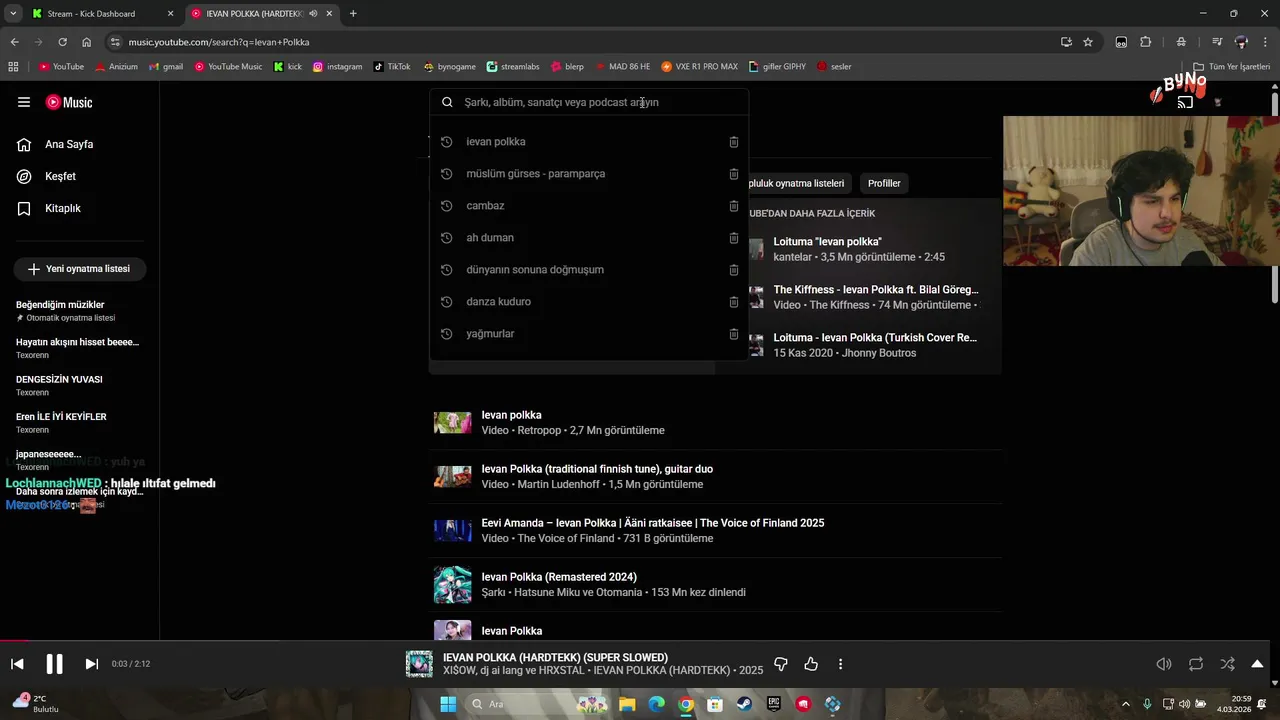Like the current song
Viewport: 1280px width, 720px height.
pos(811,664)
